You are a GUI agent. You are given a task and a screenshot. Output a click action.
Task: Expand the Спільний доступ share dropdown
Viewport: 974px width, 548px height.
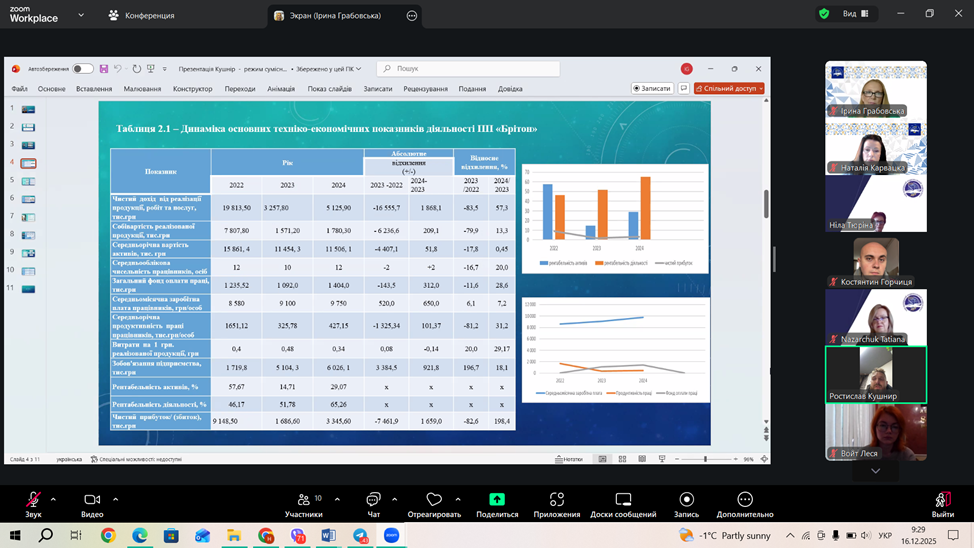tap(761, 88)
